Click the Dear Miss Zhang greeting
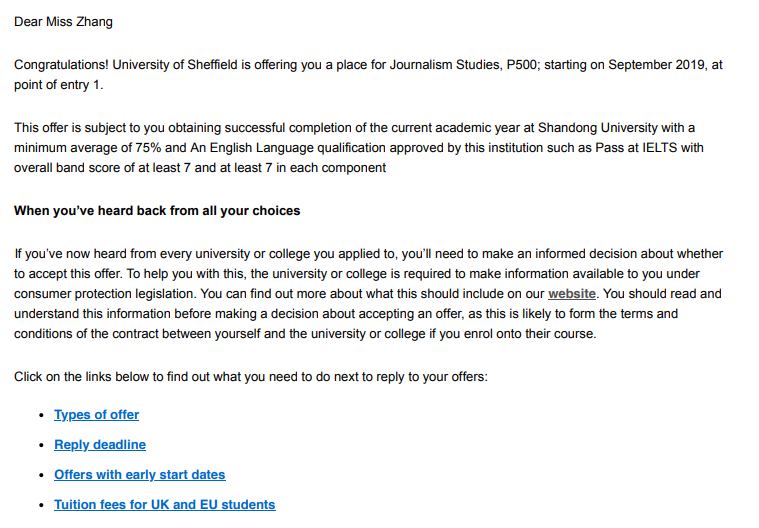Image resolution: width=759 pixels, height=528 pixels. click(63, 22)
